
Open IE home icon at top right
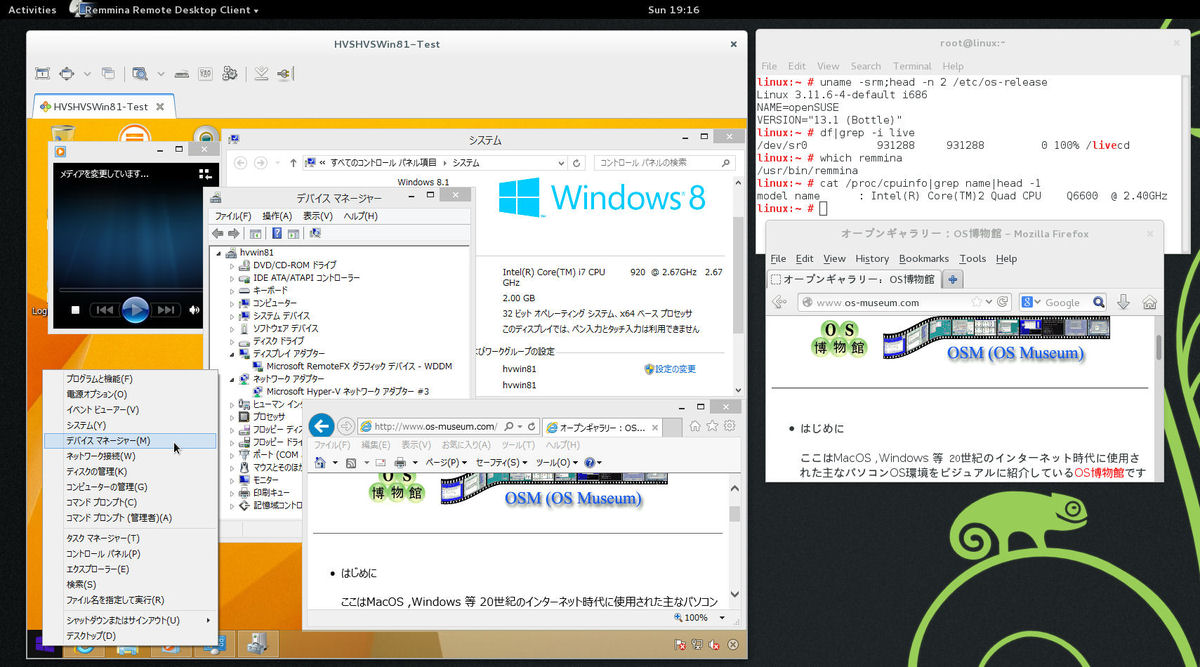pos(696,426)
